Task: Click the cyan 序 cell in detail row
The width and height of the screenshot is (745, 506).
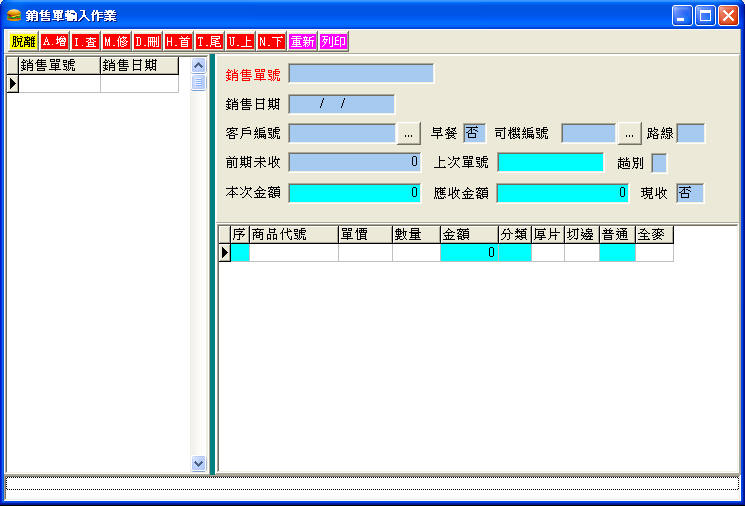Action: point(240,253)
